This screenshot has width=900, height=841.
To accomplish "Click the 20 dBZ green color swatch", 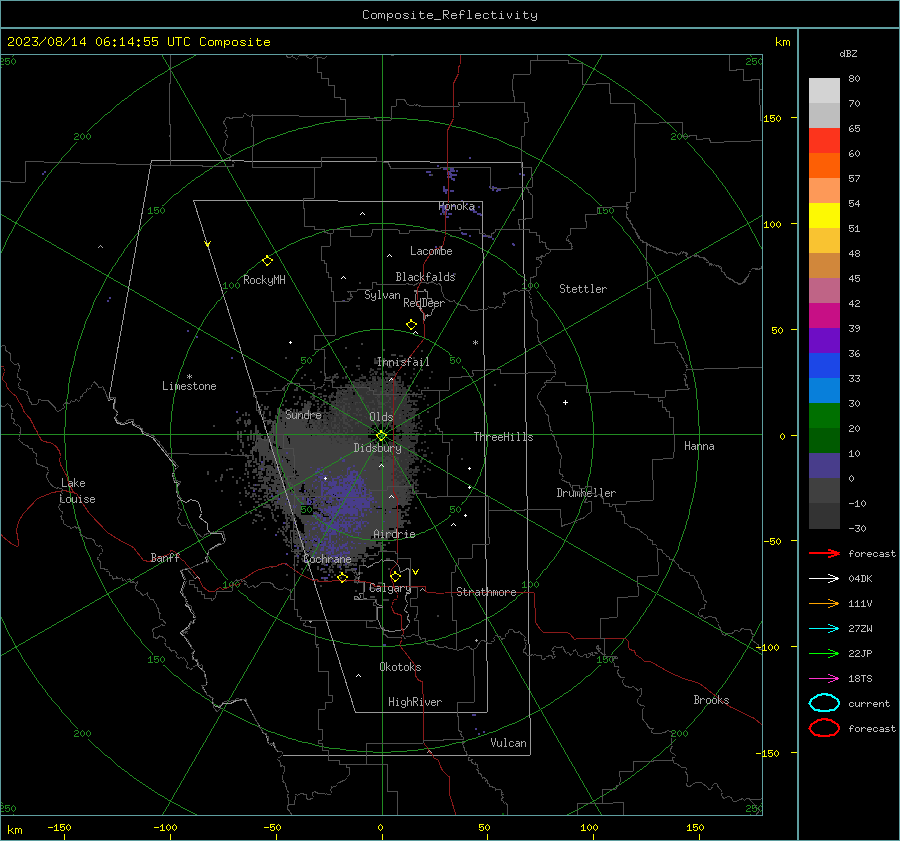I will click(x=824, y=415).
